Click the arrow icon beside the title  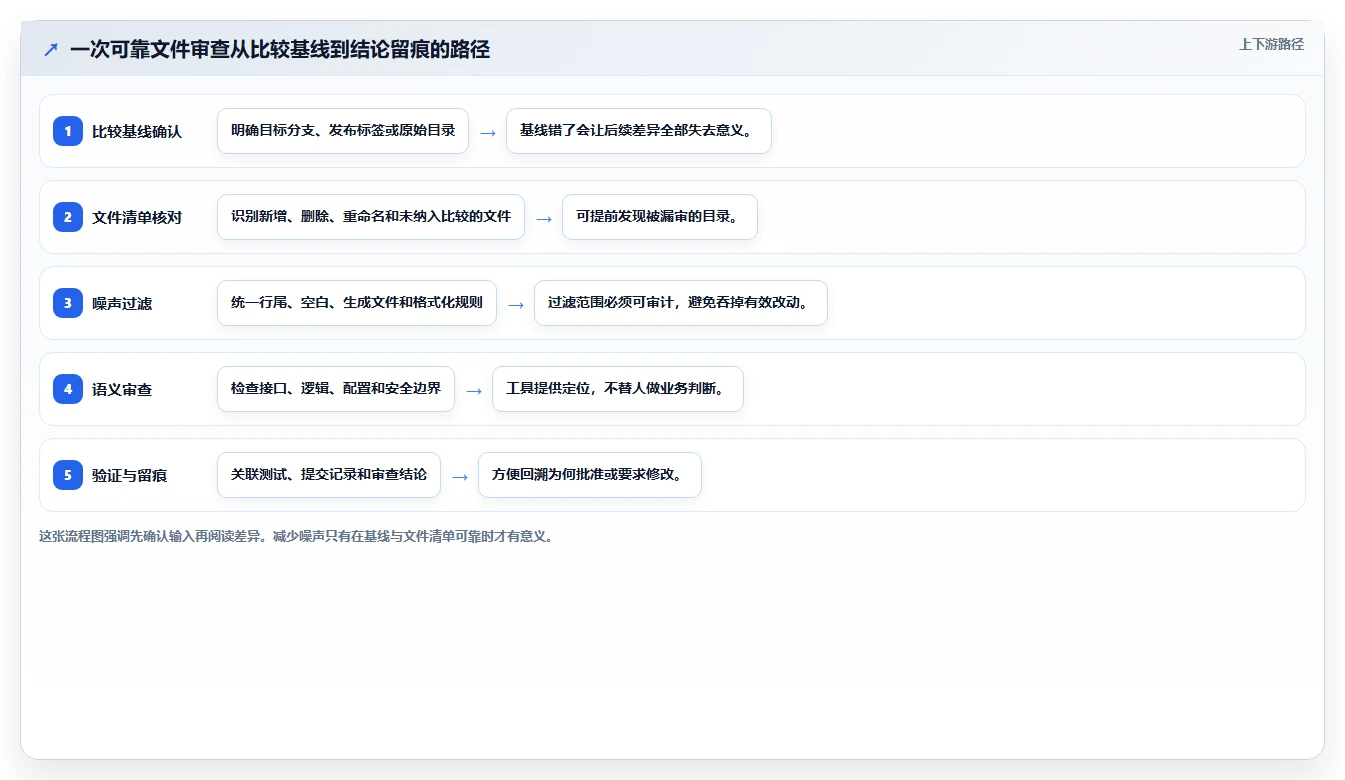click(x=51, y=49)
